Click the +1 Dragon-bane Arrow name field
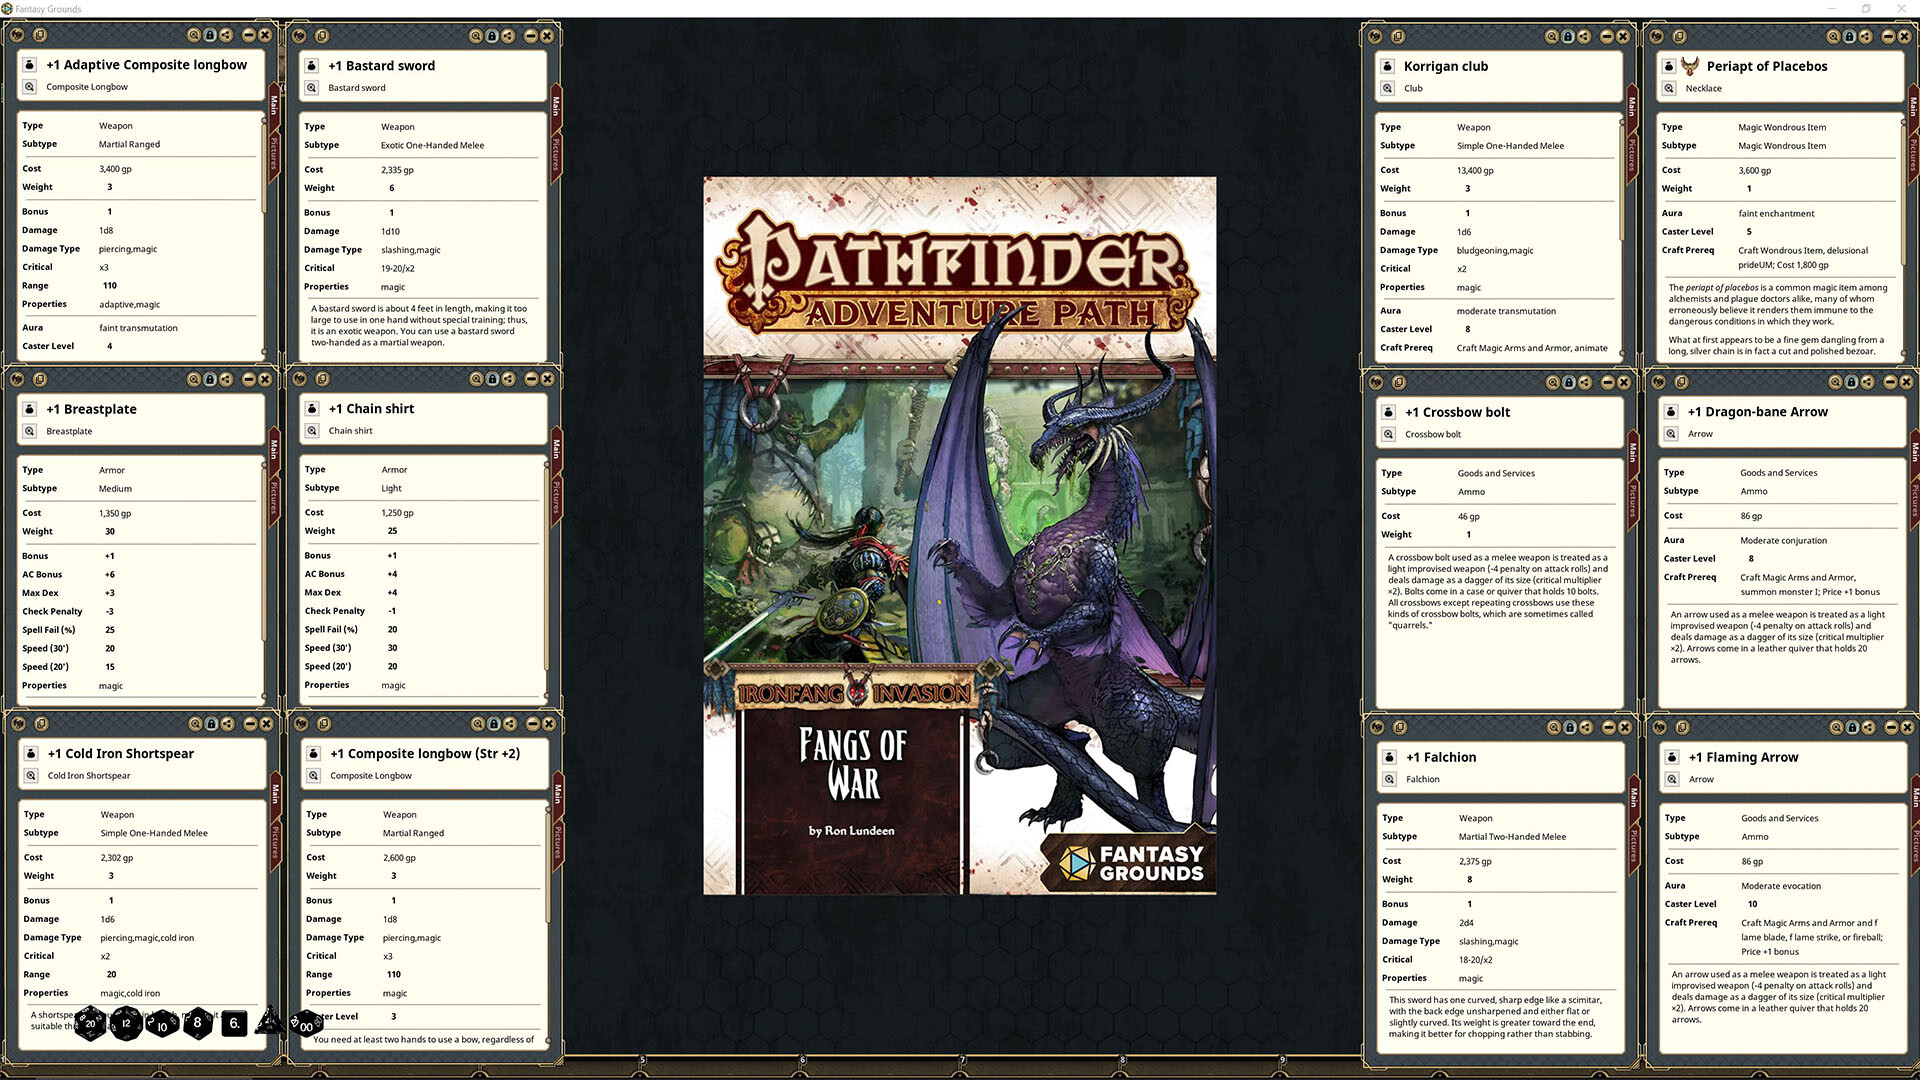 [x=1757, y=412]
